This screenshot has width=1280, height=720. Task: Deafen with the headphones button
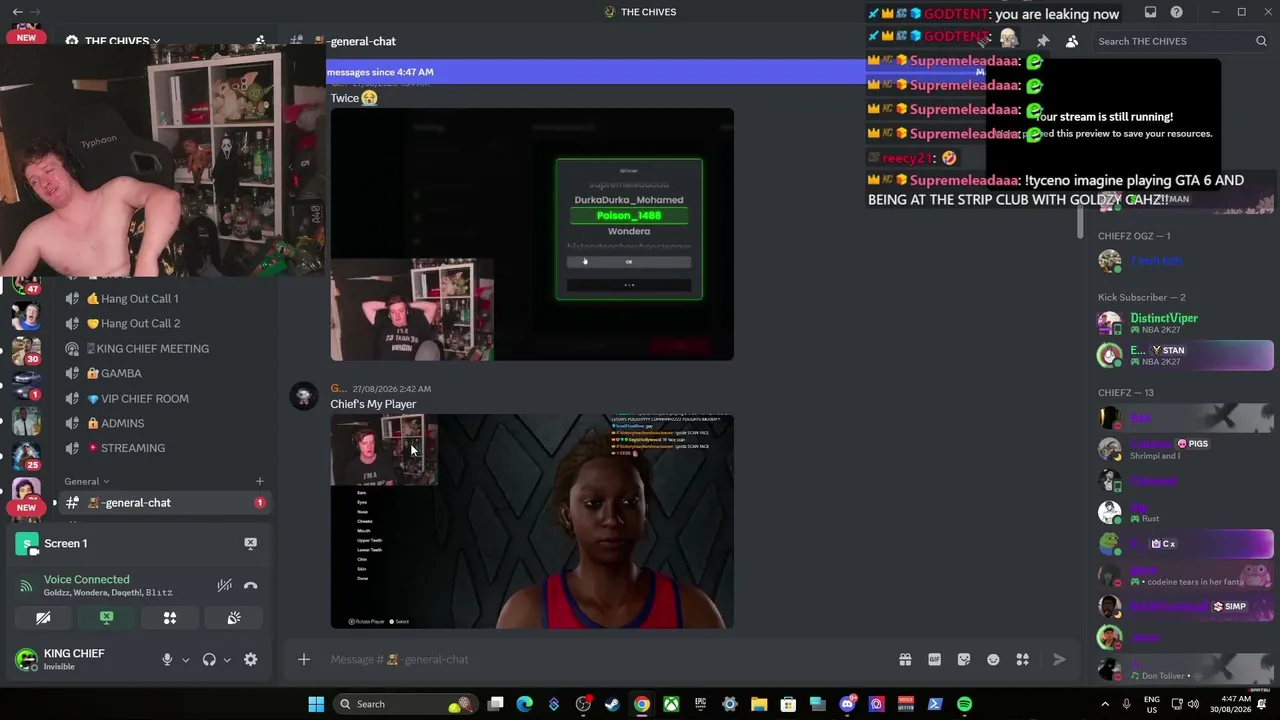click(x=209, y=660)
